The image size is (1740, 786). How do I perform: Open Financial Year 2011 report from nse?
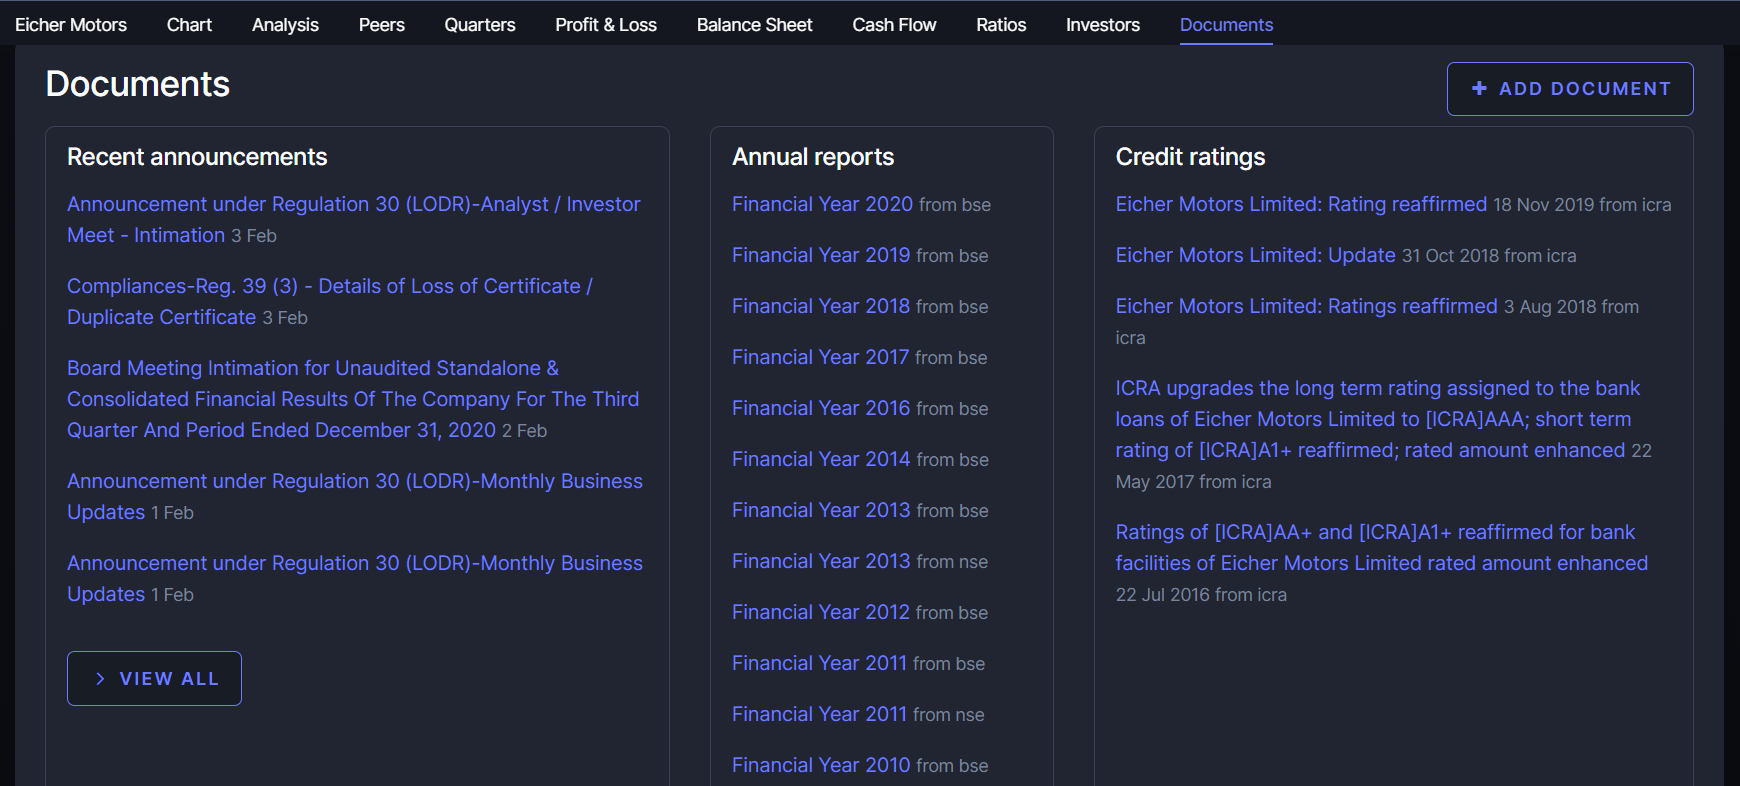819,714
